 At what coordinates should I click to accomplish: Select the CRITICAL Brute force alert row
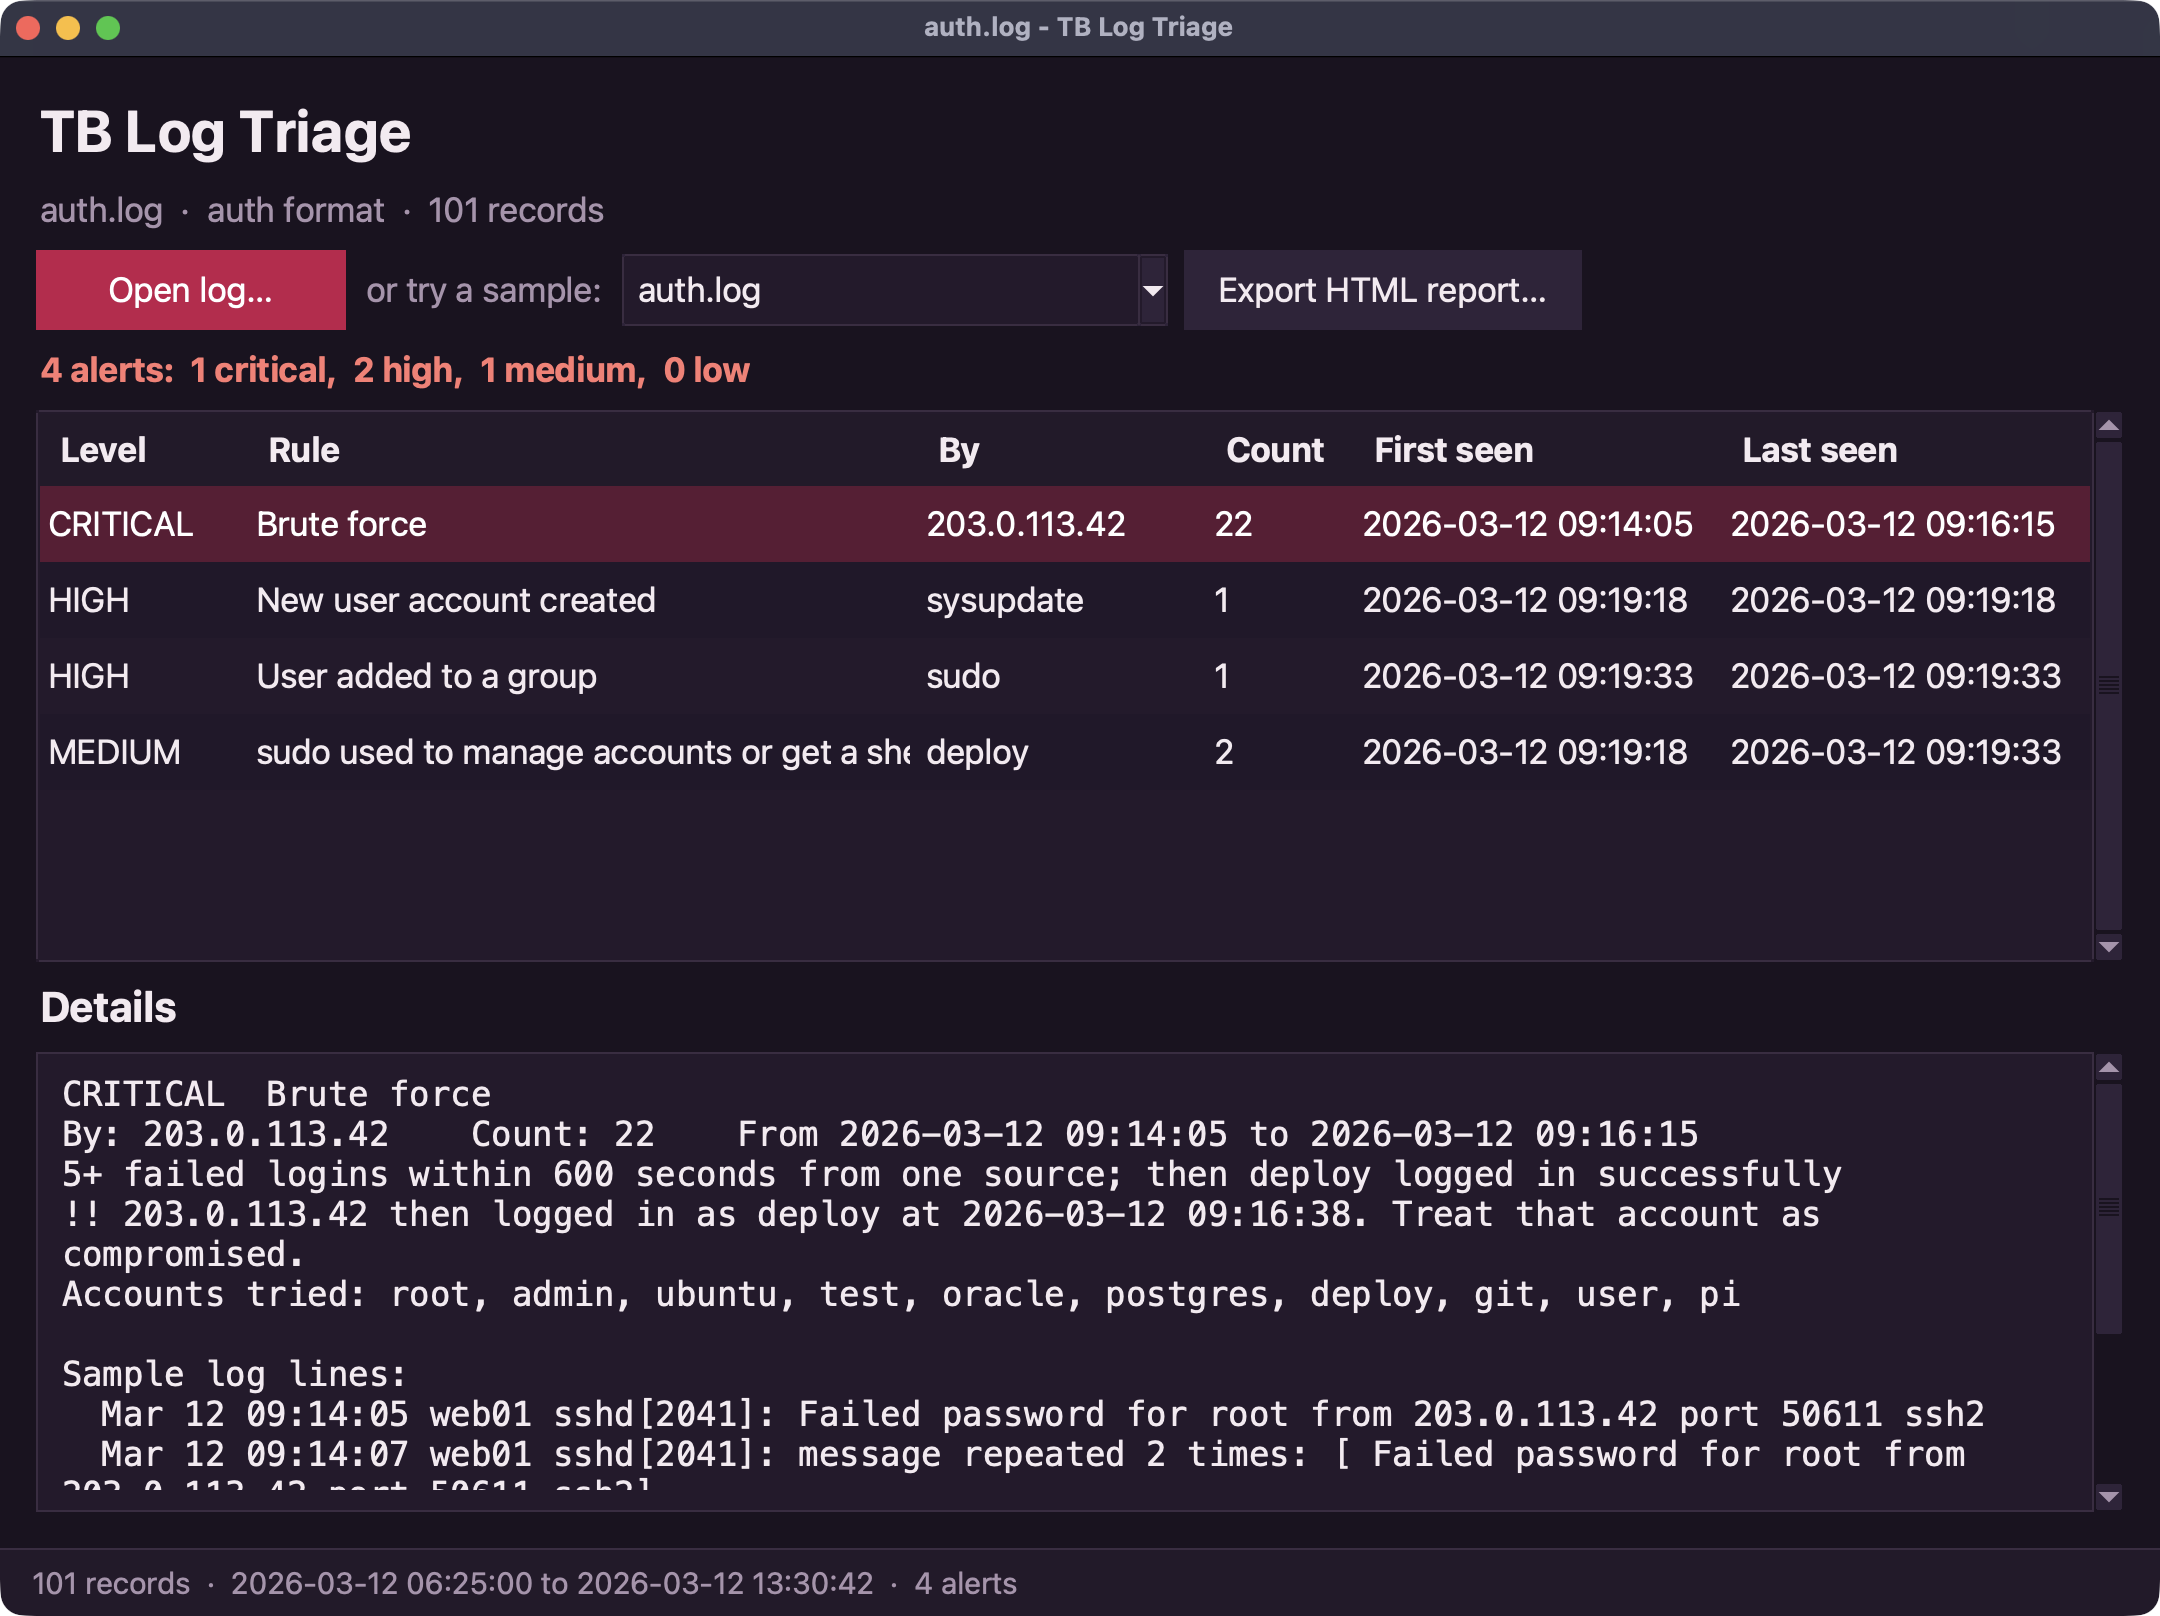pos(1065,524)
